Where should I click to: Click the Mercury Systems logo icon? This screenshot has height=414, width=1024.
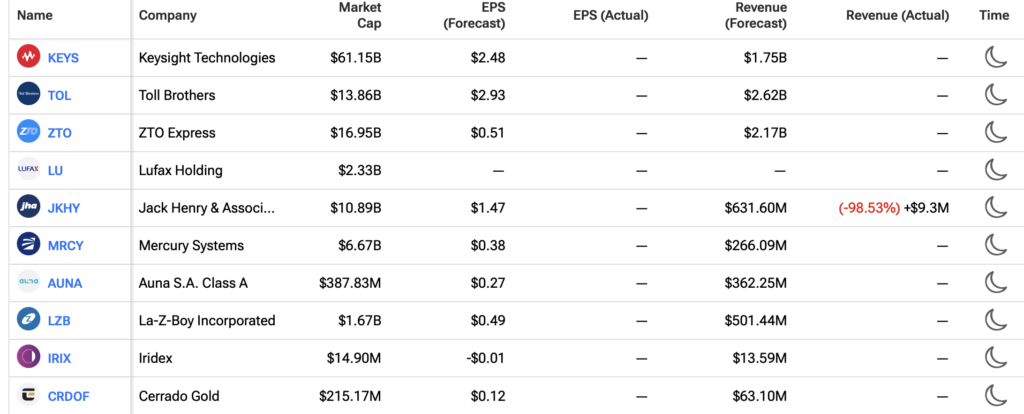click(28, 246)
